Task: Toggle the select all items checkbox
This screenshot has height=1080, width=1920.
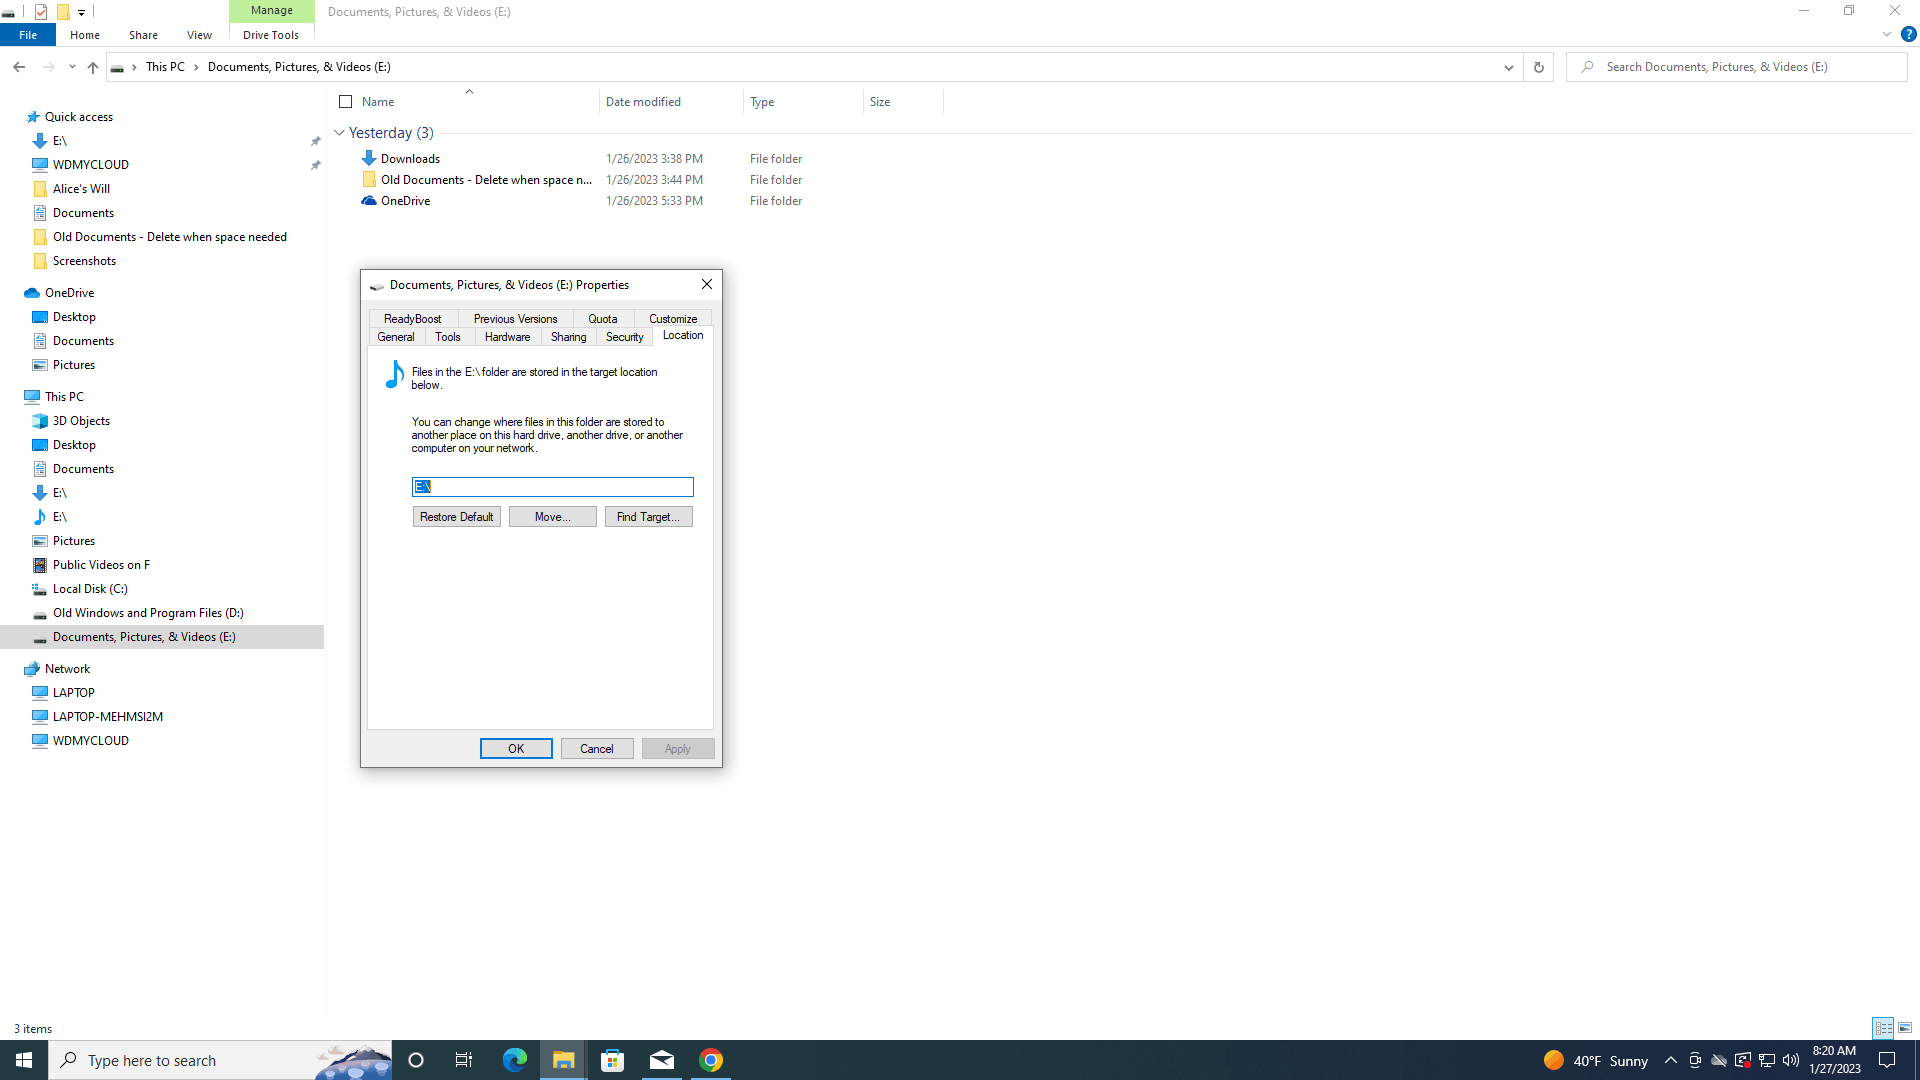Action: [x=345, y=102]
